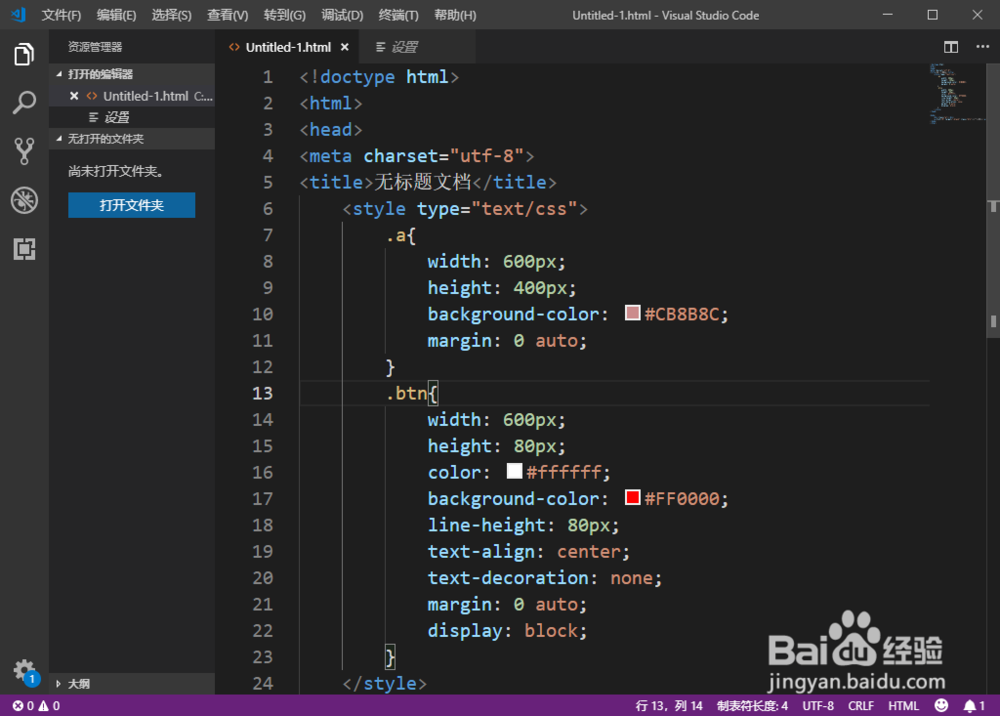Viewport: 1000px width, 716px height.
Task: Click the settings icon in open editors list
Action: pos(93,117)
